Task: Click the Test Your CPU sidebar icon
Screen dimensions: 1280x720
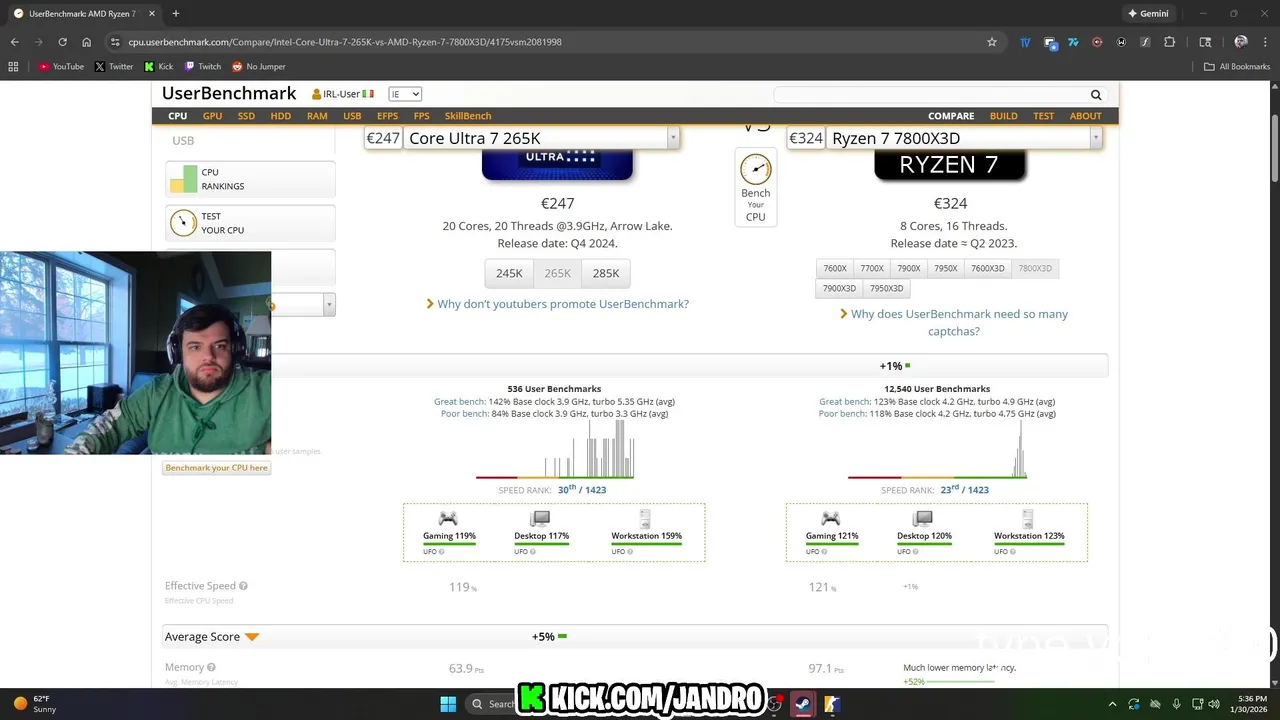Action: 183,222
